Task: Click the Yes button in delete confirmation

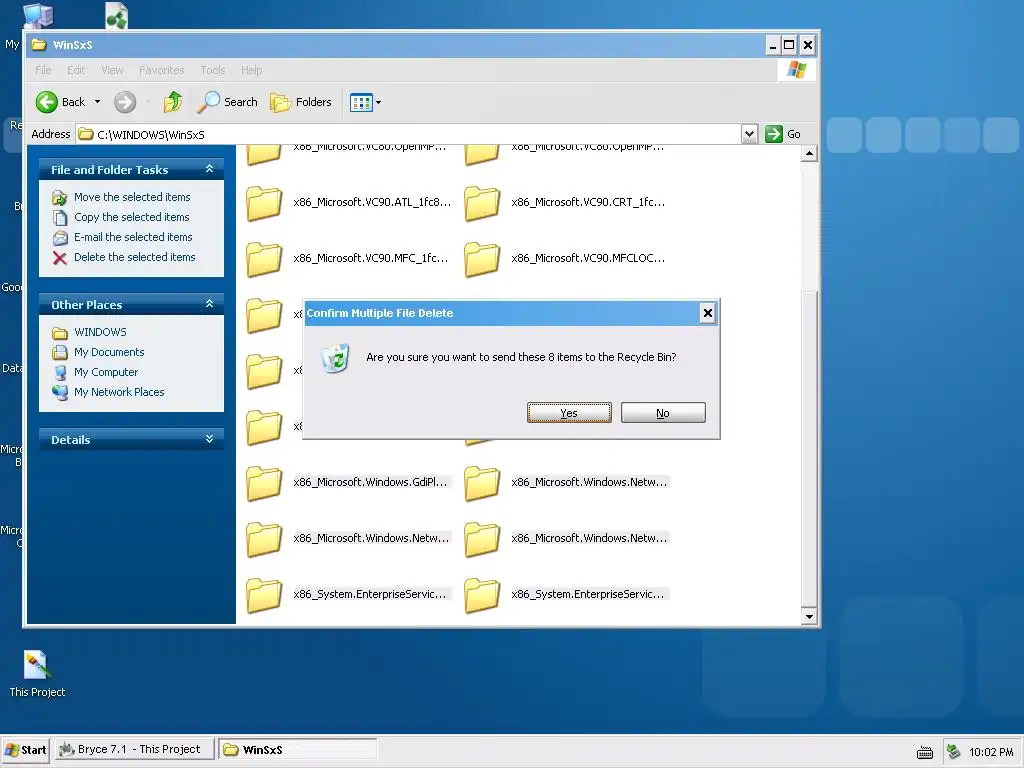Action: pos(569,413)
